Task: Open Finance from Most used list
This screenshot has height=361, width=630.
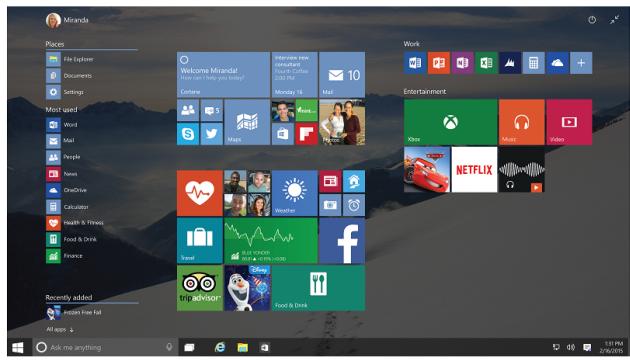Action: coord(65,256)
